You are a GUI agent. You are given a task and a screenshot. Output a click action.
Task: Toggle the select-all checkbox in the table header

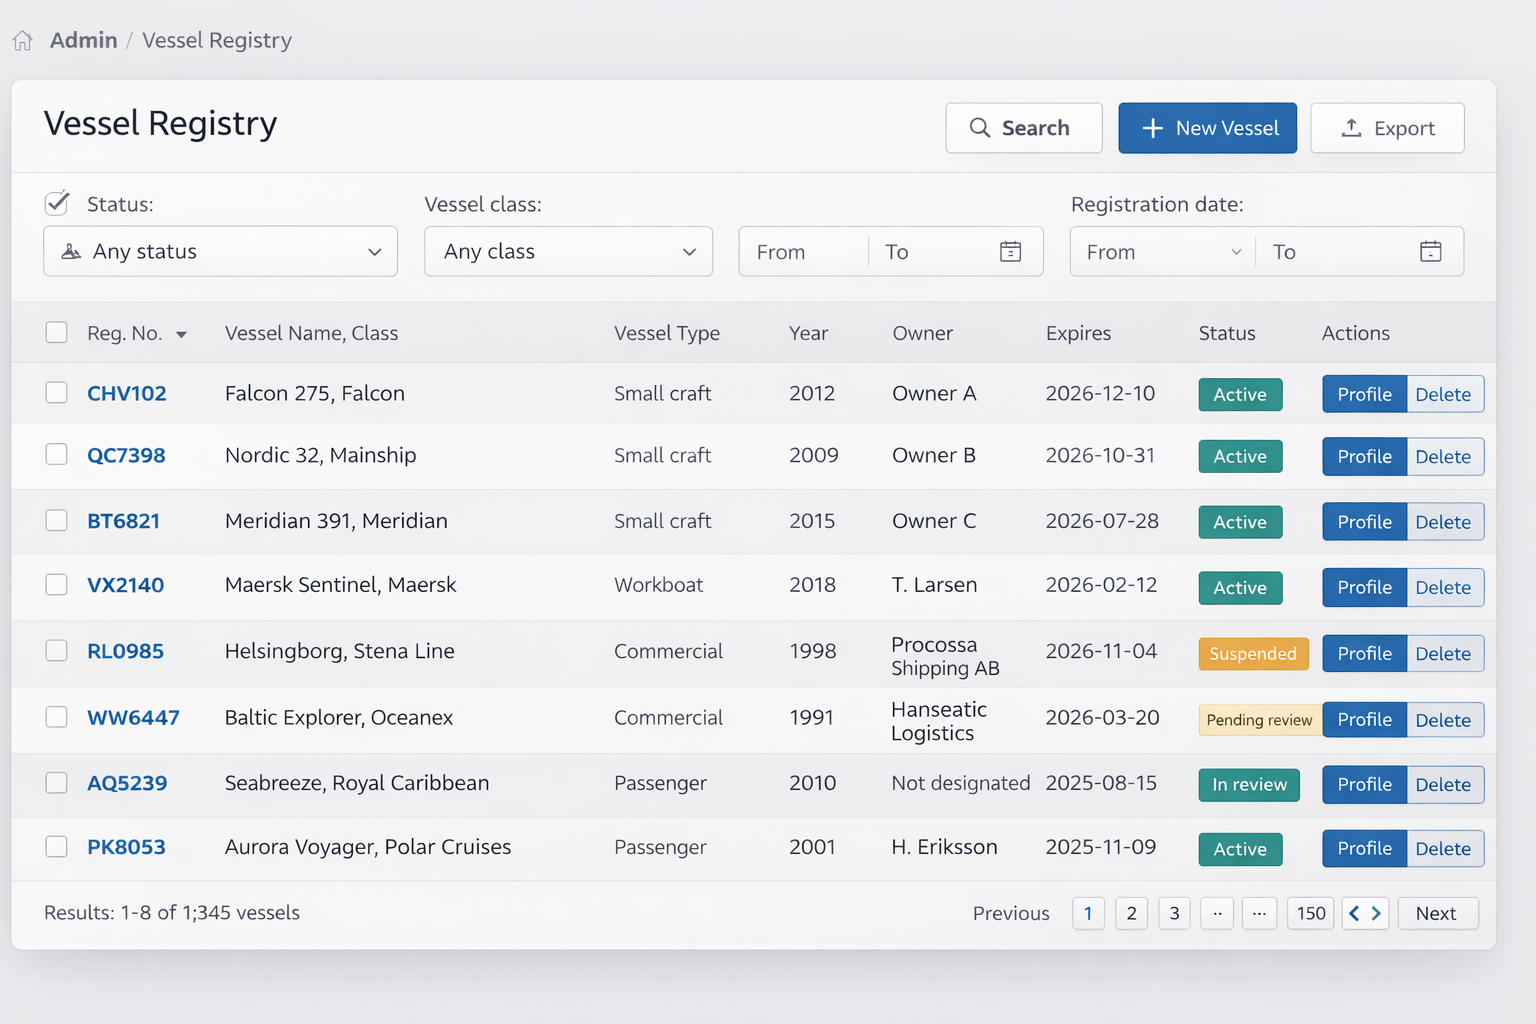(56, 332)
